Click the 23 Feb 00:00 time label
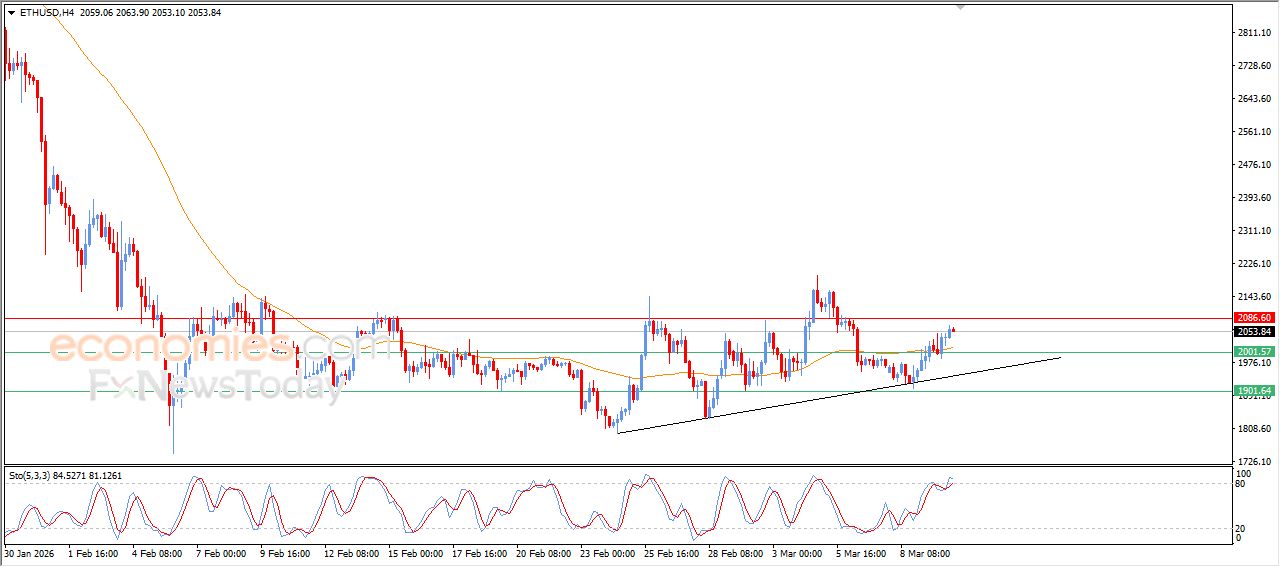This screenshot has width=1280, height=567. [x=607, y=552]
